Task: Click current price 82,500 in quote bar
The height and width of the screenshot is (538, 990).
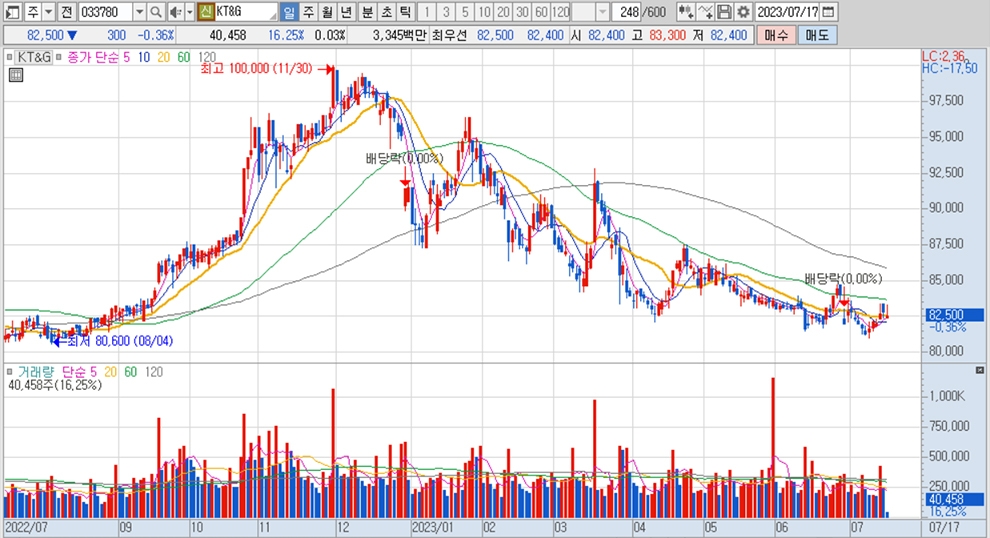Action: (x=45, y=35)
